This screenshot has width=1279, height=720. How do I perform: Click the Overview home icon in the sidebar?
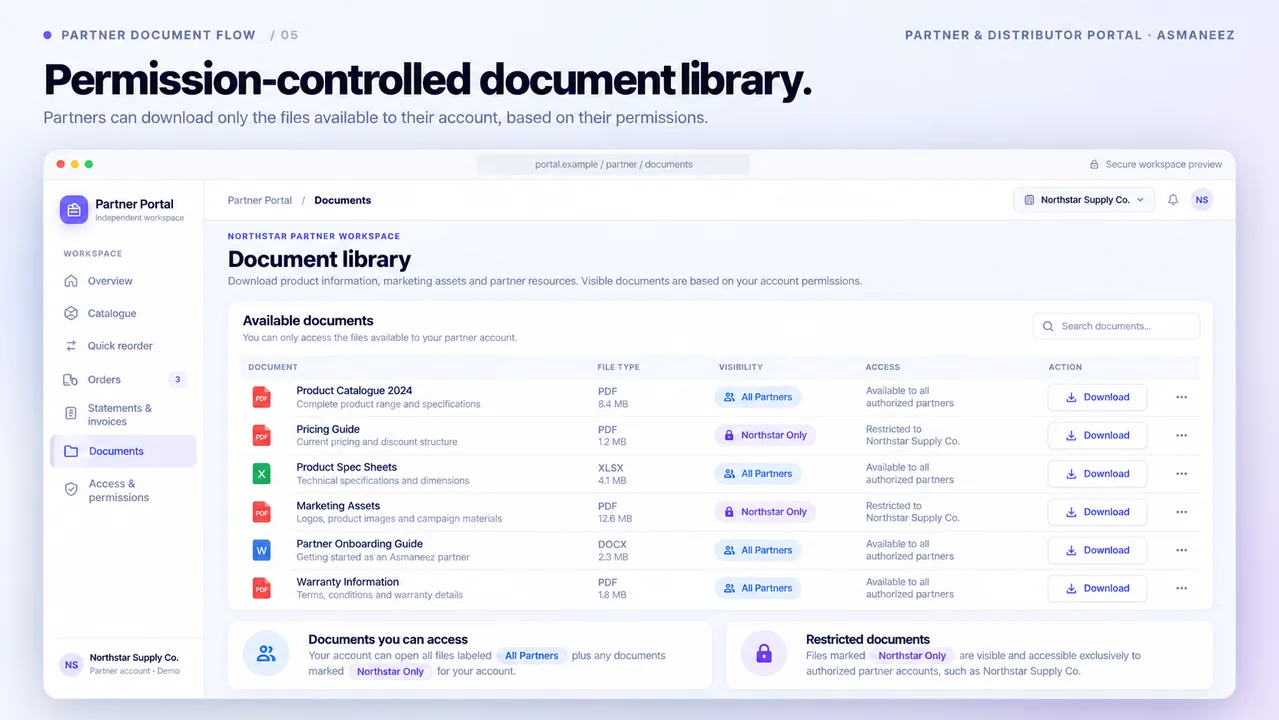71,281
